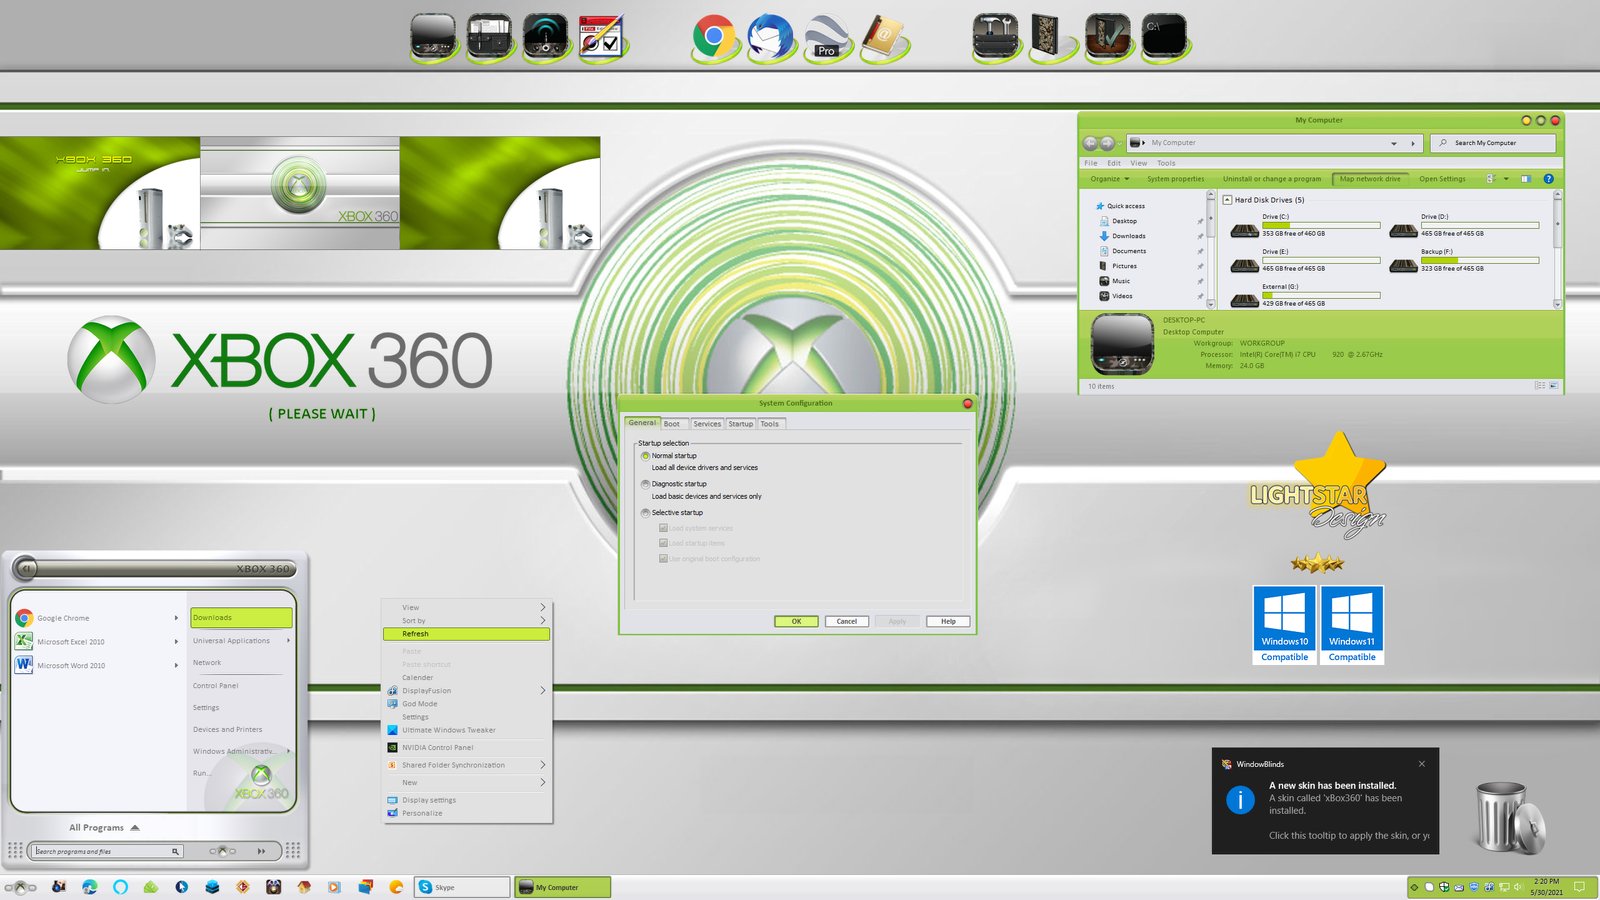Click the Drive (C:) capacity bar
This screenshot has height=900, width=1600.
1321,225
